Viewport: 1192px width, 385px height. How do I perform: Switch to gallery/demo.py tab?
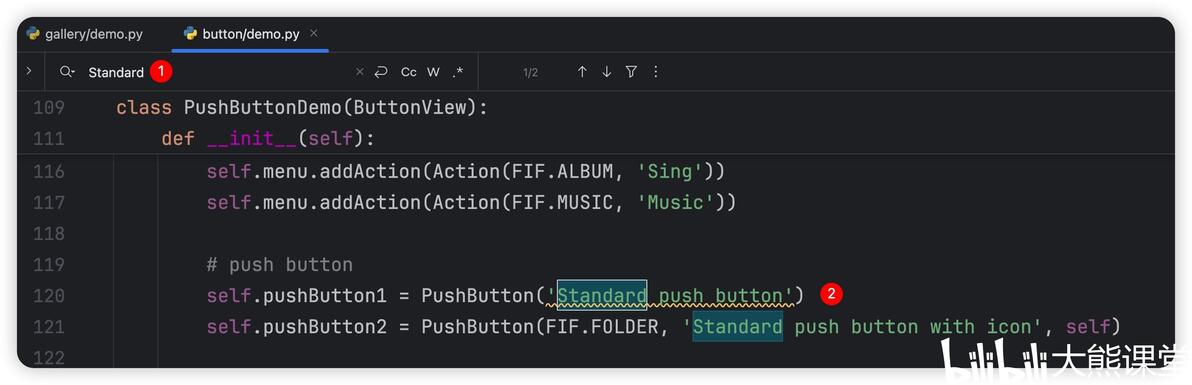84,34
